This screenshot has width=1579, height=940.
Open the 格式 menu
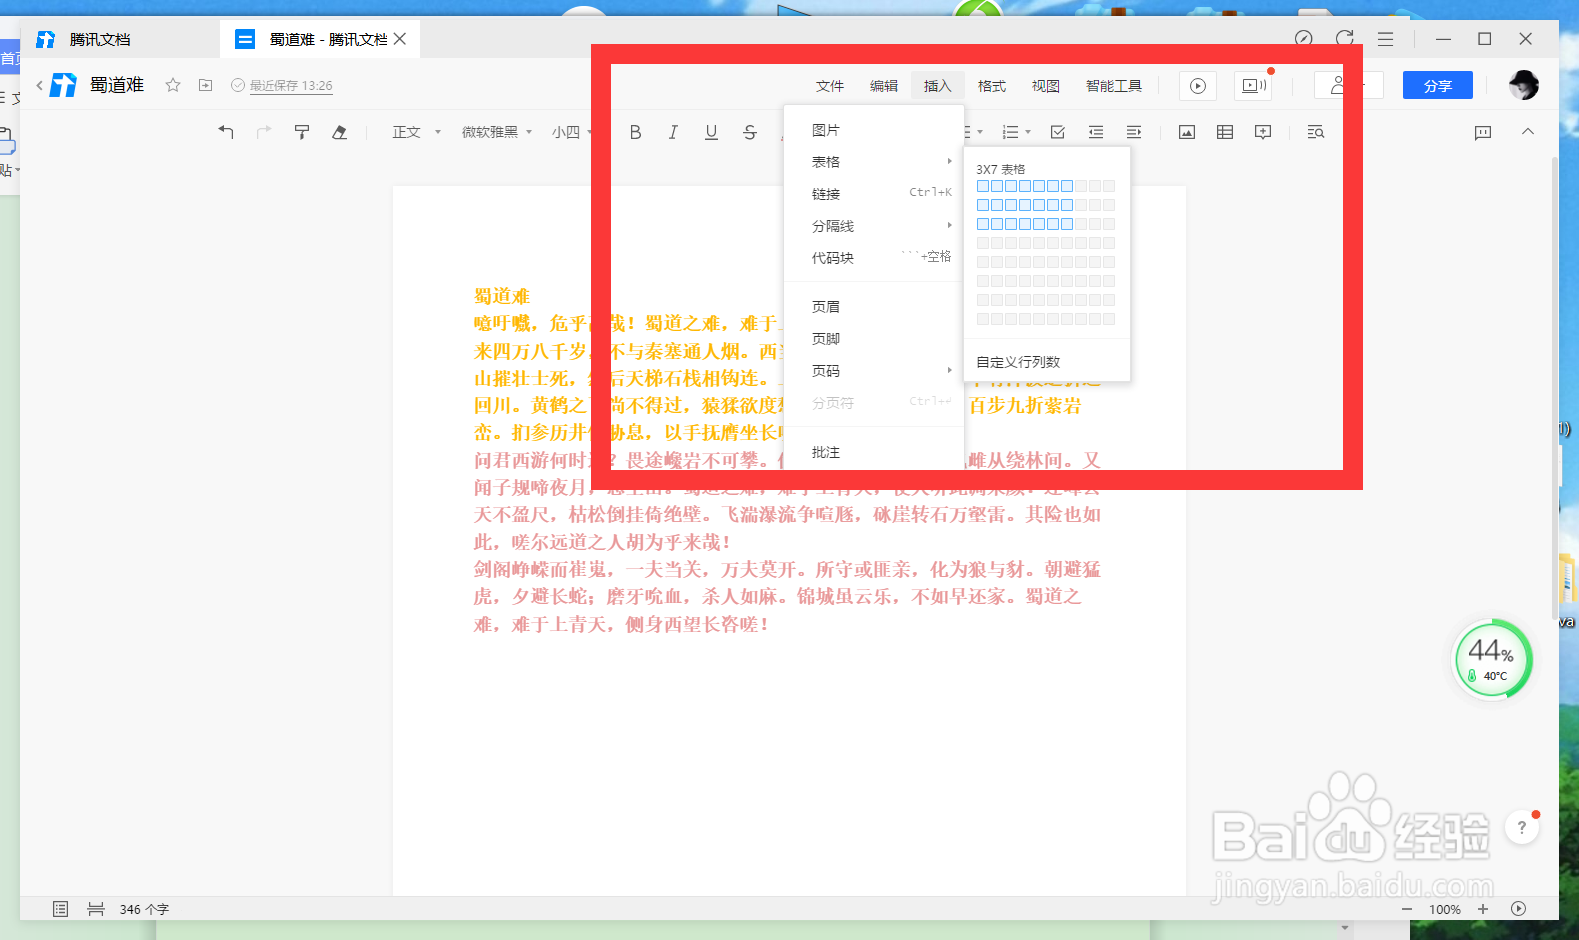coord(992,86)
